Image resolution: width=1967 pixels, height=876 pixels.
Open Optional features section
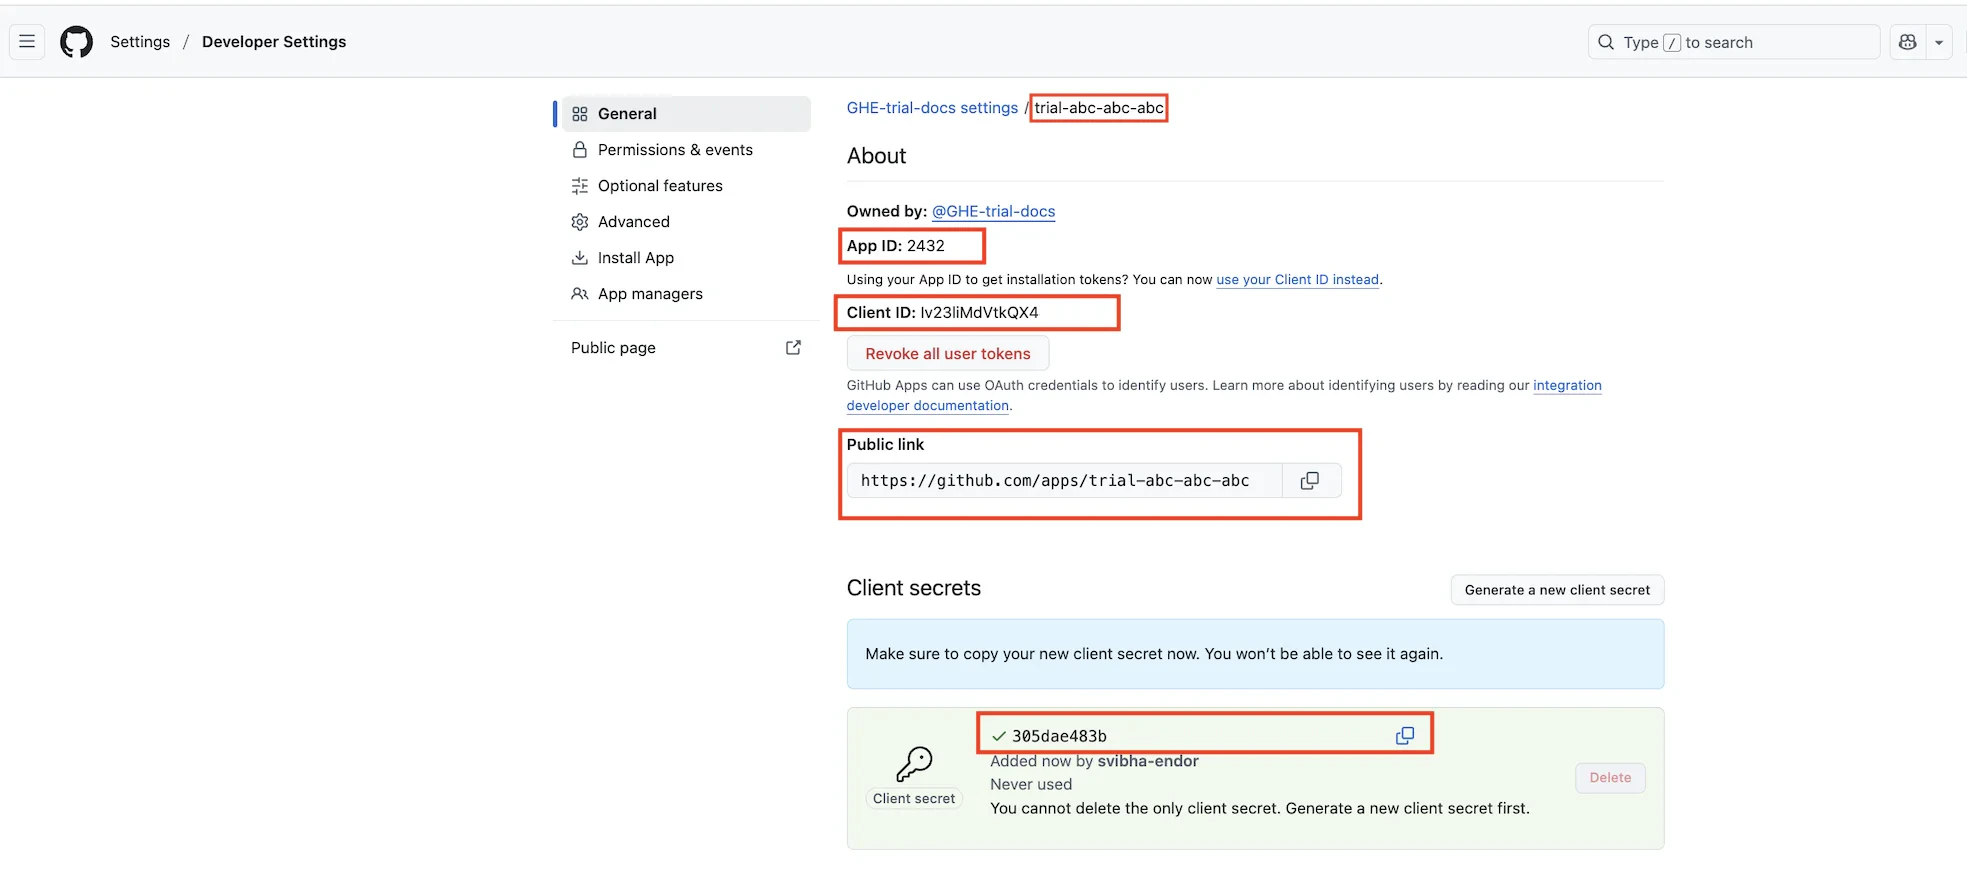pos(686,186)
